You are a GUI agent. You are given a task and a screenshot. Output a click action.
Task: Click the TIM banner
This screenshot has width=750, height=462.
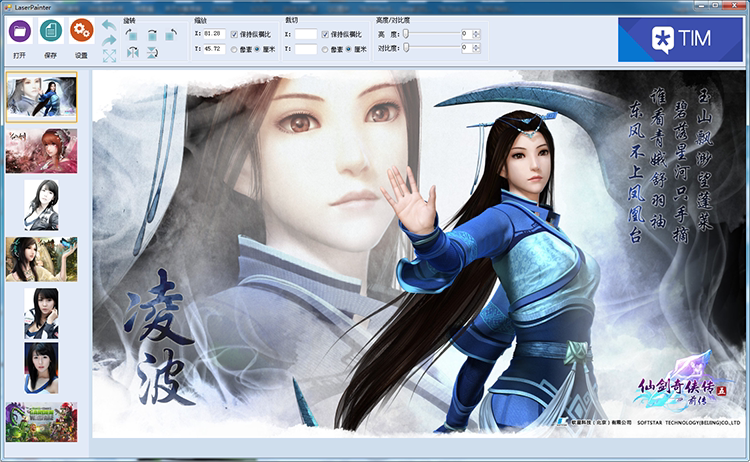(680, 40)
